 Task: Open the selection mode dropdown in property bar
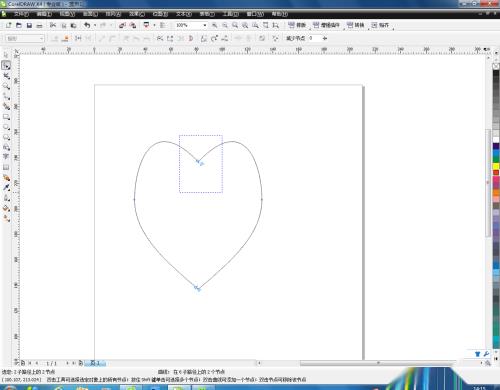pos(25,39)
